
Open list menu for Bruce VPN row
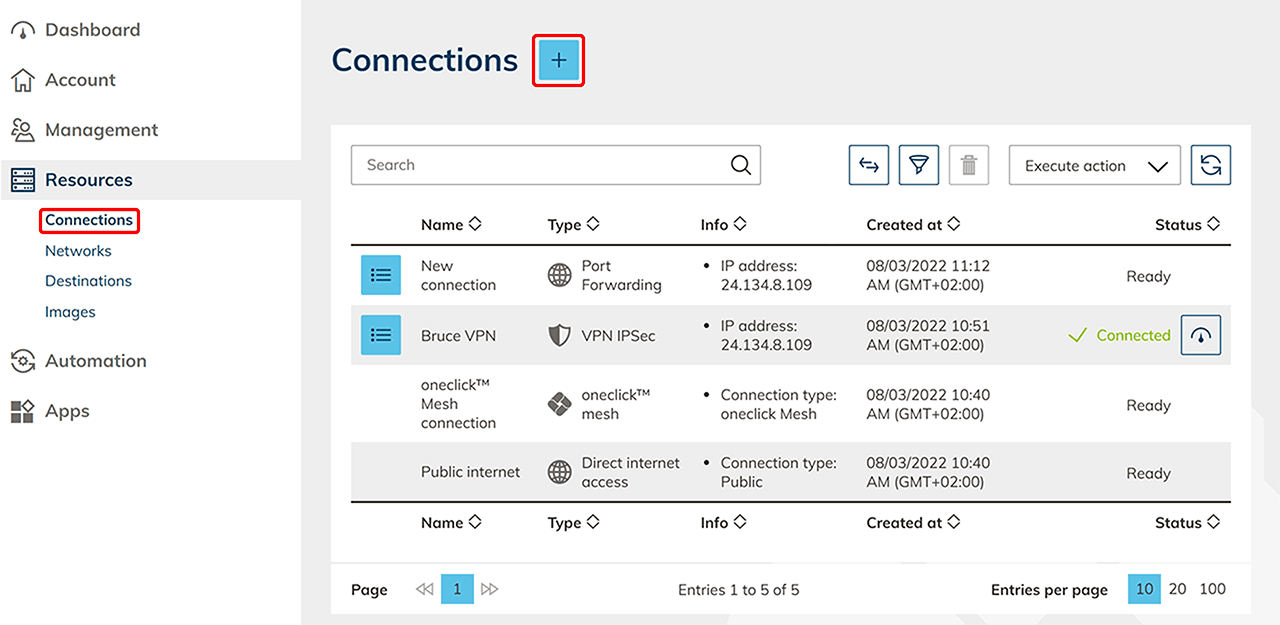coord(381,335)
